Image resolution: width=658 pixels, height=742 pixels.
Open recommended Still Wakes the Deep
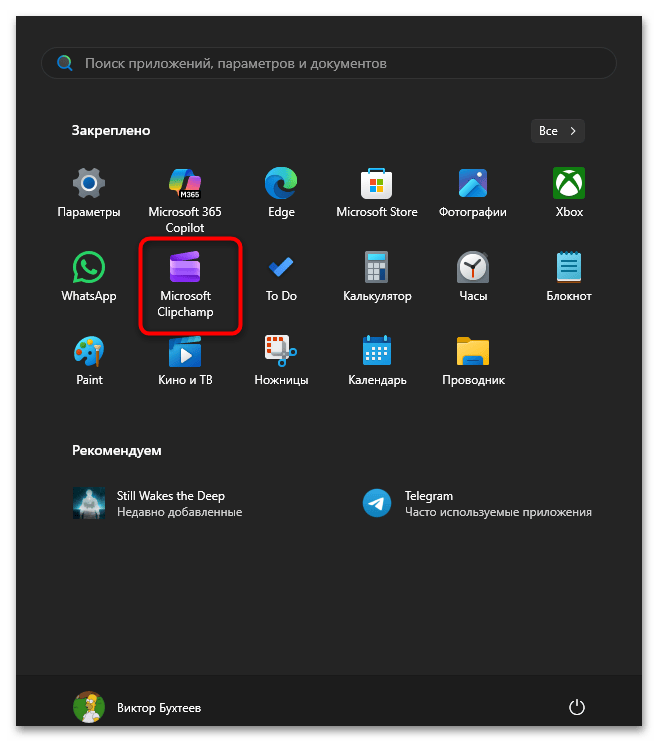pos(158,504)
